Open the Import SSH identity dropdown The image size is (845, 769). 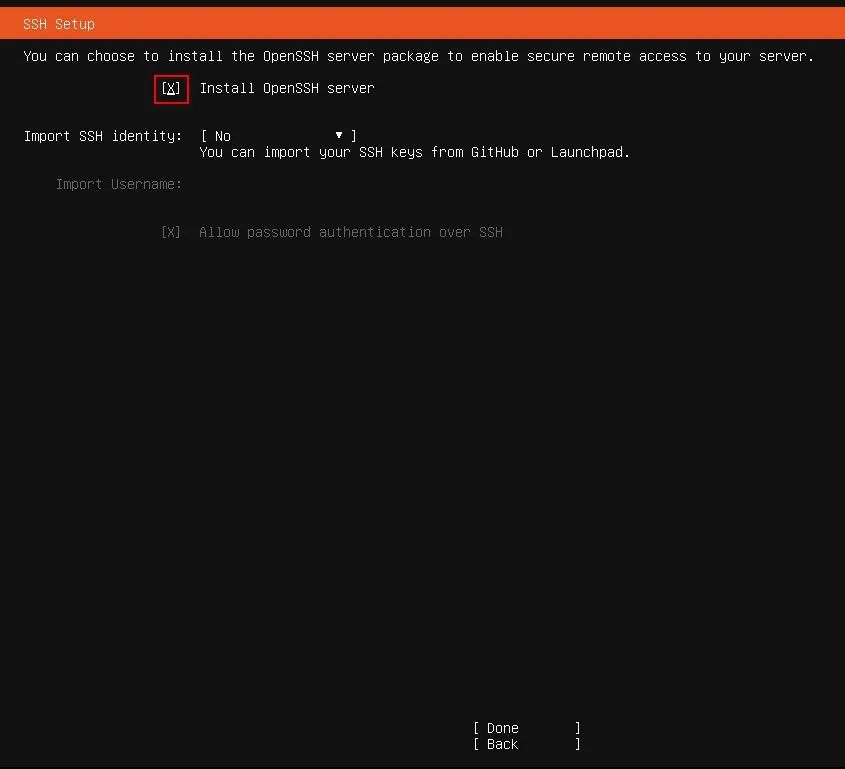coord(278,136)
